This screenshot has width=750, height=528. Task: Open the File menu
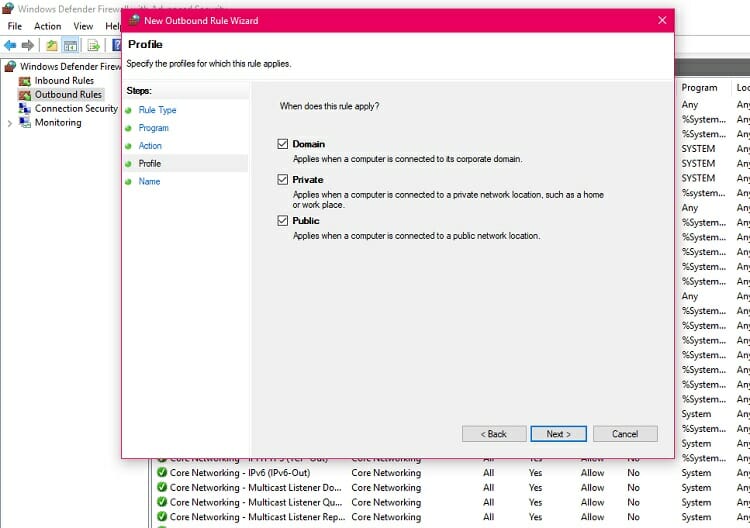tap(15, 26)
